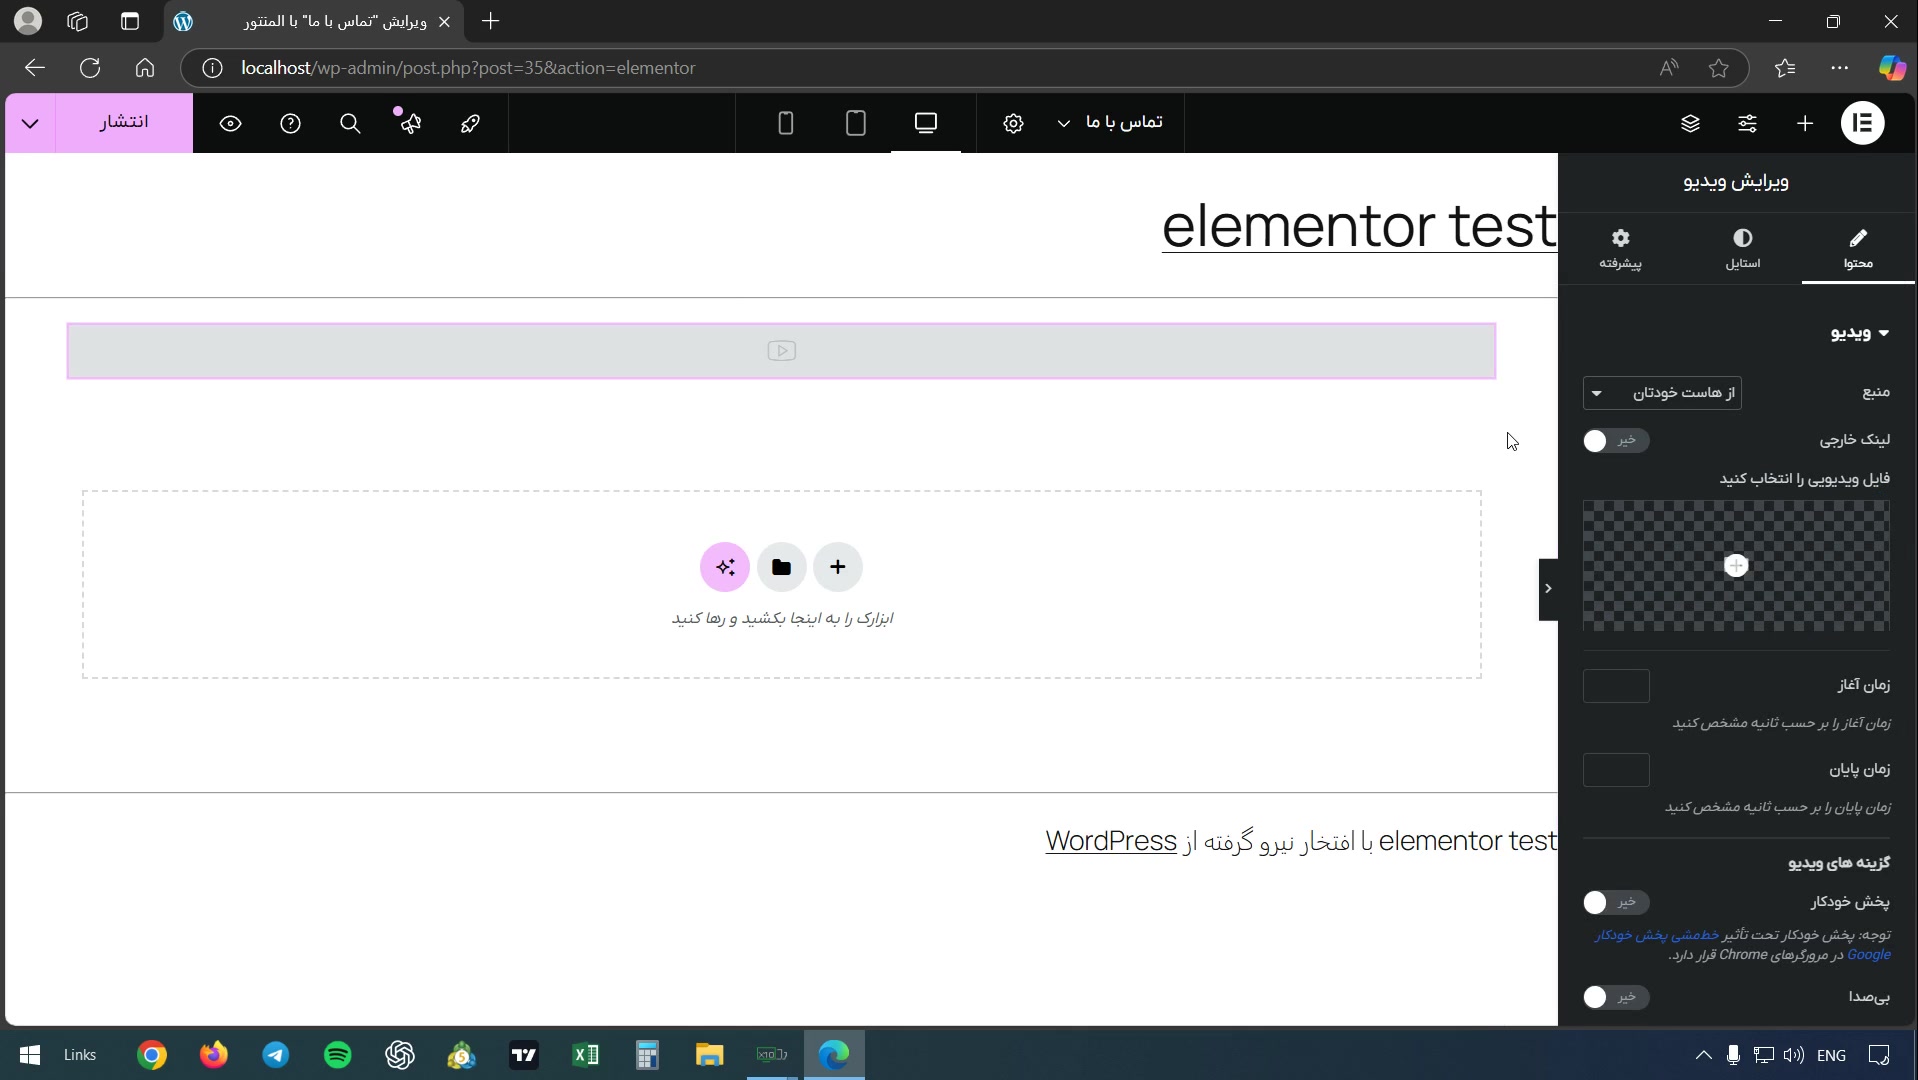Switch to mobile responsive view
The height and width of the screenshot is (1080, 1918).
tap(786, 123)
